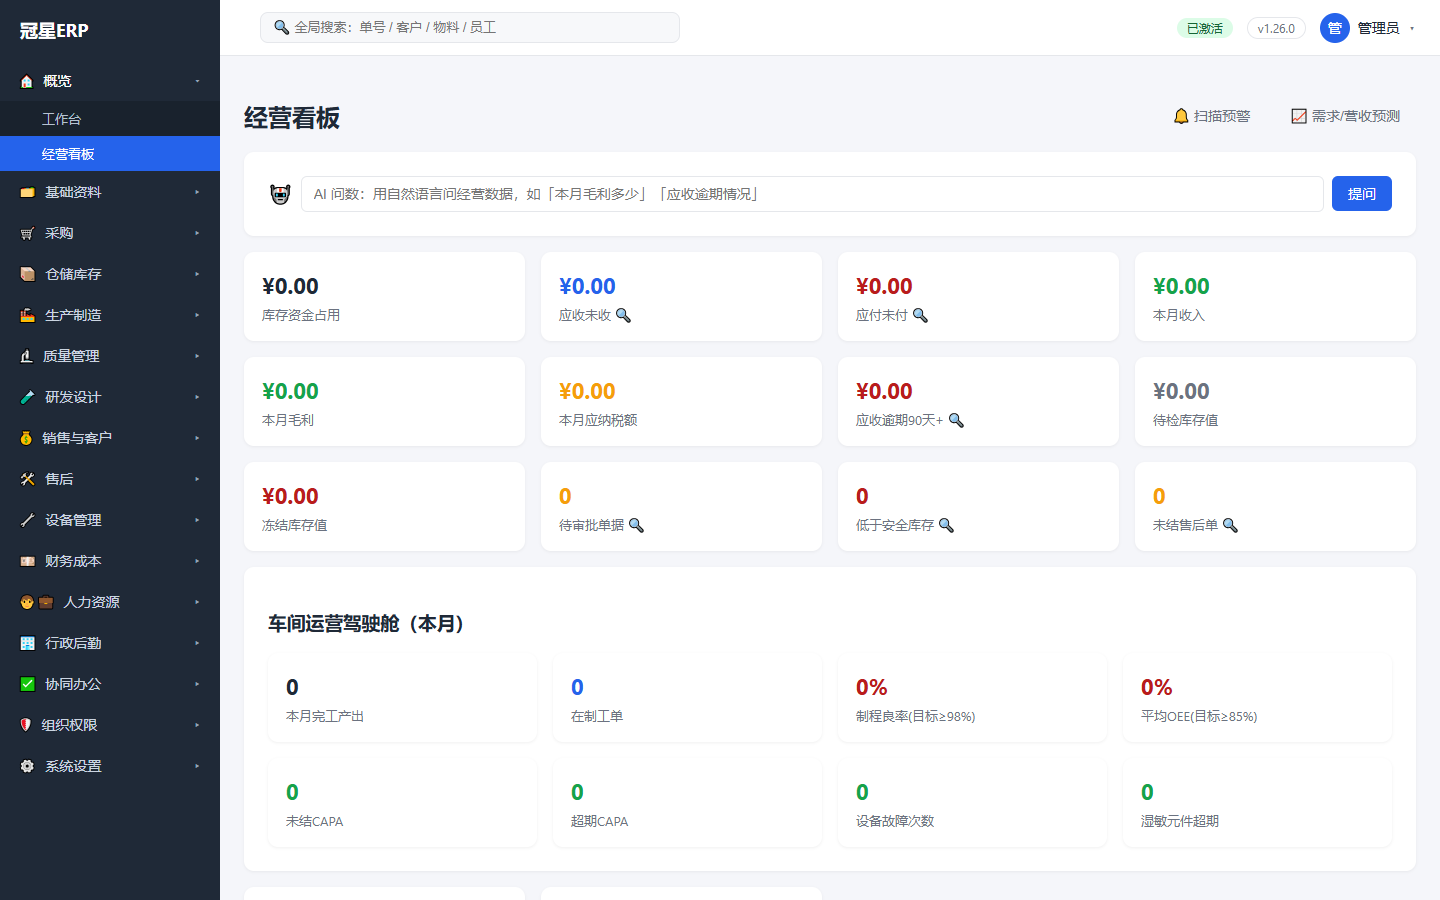The width and height of the screenshot is (1440, 900).
Task: Open the 协同办公 menu
Action: 110,684
